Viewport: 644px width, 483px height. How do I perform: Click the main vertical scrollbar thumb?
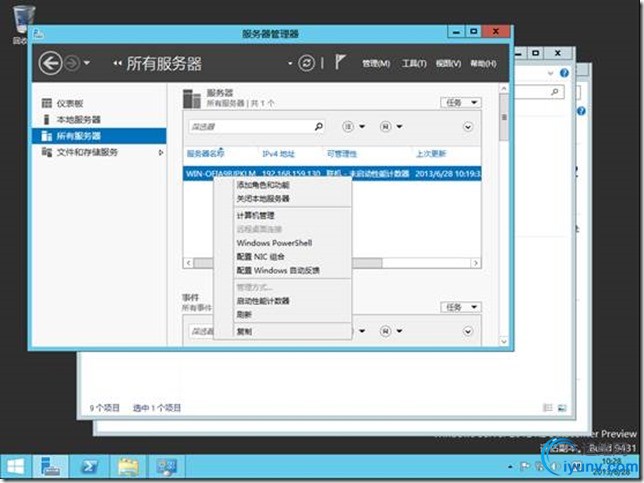[x=504, y=117]
